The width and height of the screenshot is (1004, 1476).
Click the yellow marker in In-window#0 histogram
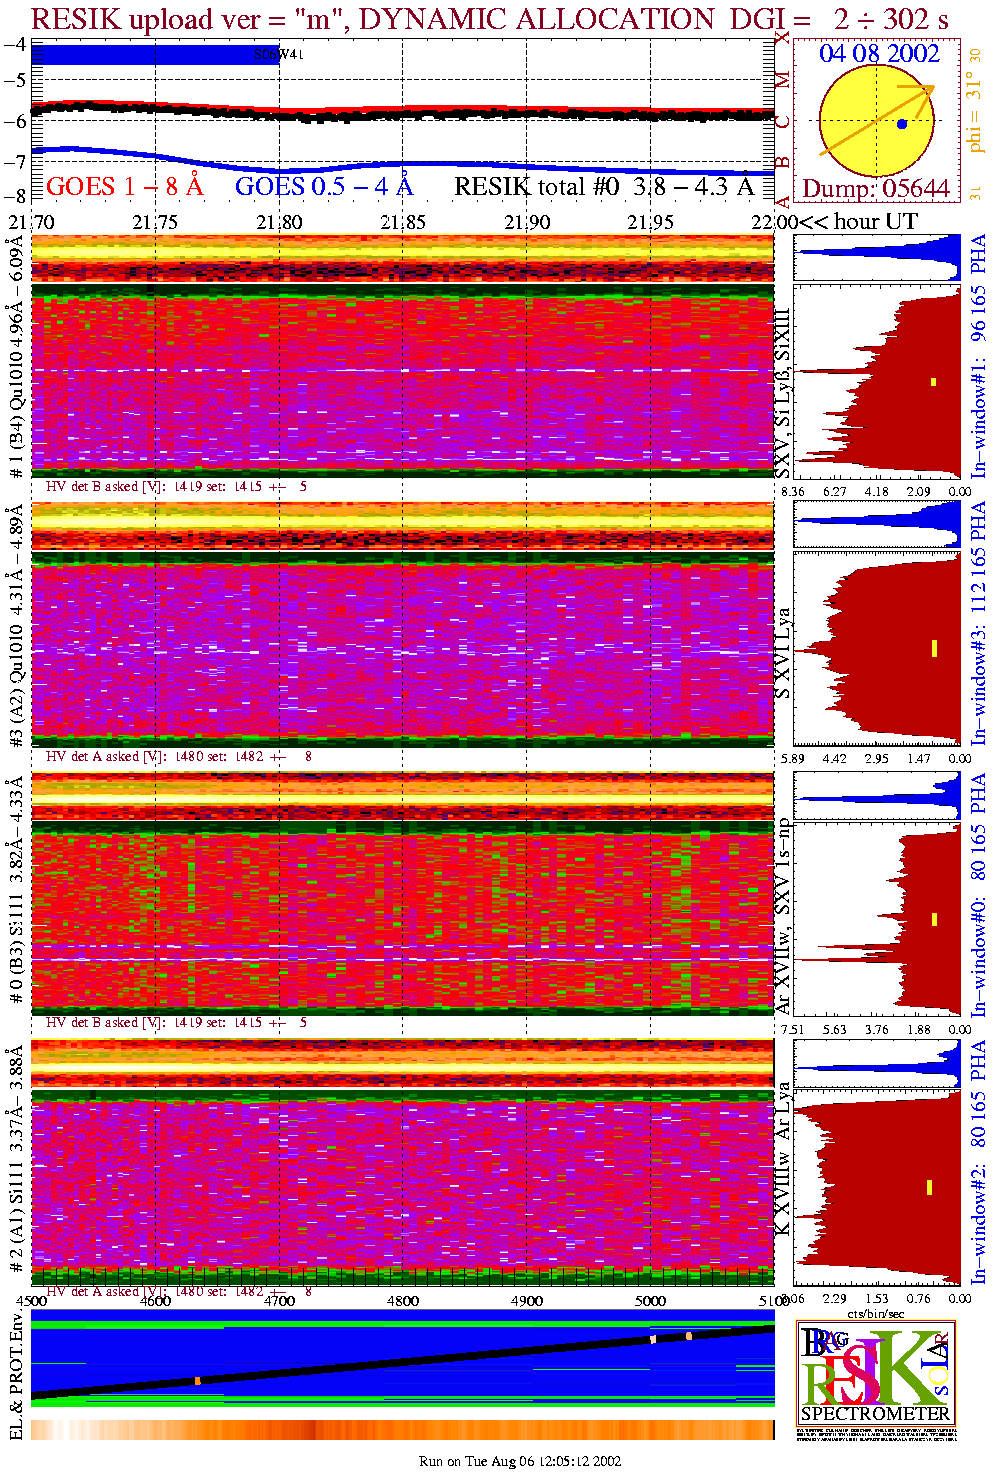pyautogui.click(x=934, y=919)
